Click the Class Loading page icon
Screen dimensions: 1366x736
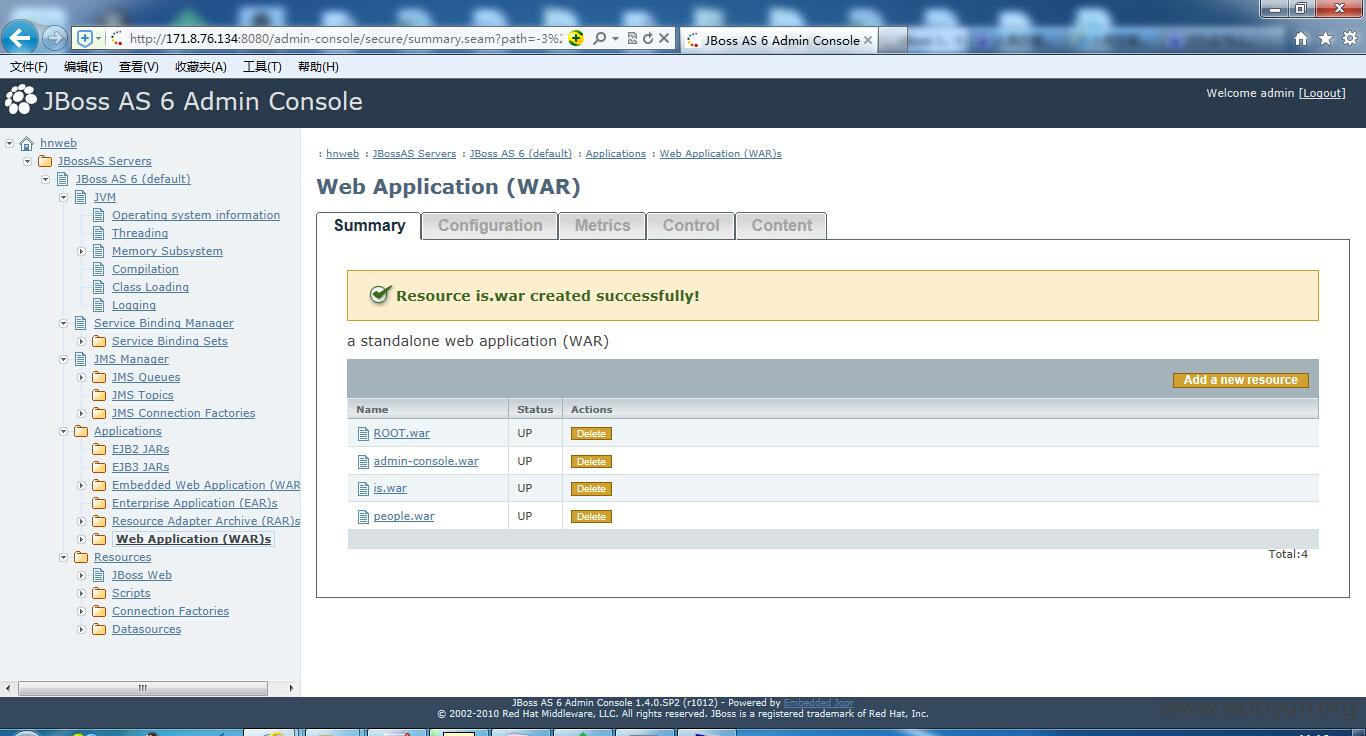pos(99,287)
